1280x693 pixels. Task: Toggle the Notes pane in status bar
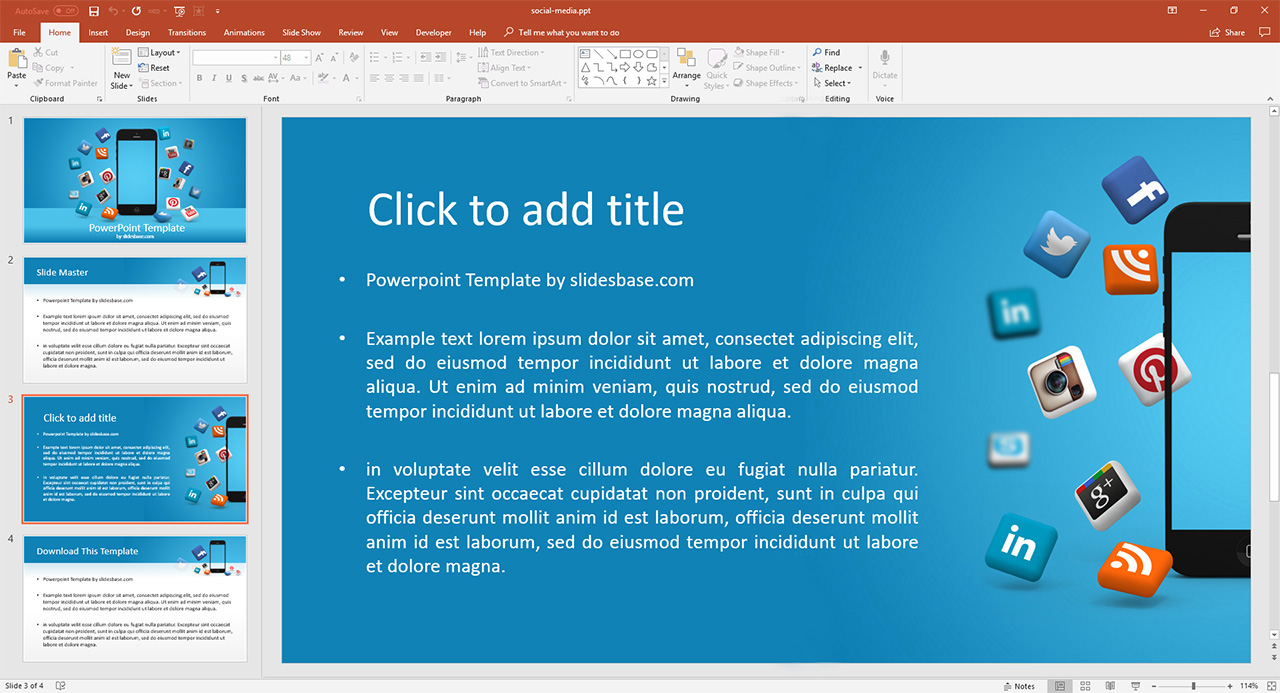(x=1017, y=686)
